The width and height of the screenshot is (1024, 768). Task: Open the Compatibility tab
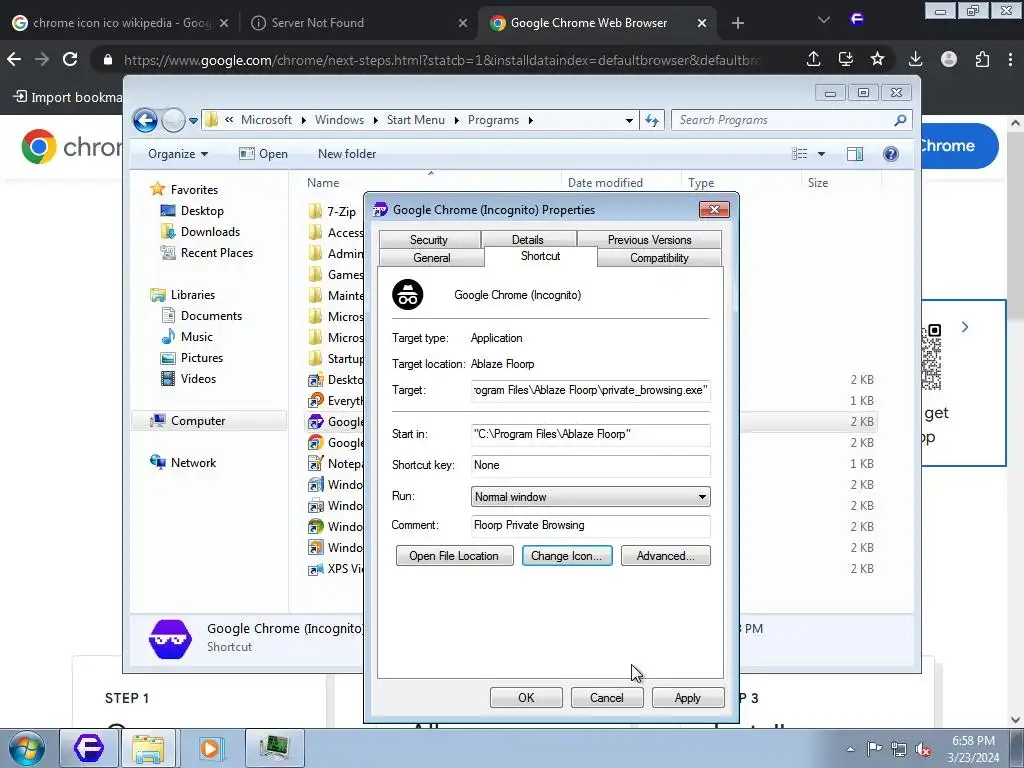click(x=659, y=257)
